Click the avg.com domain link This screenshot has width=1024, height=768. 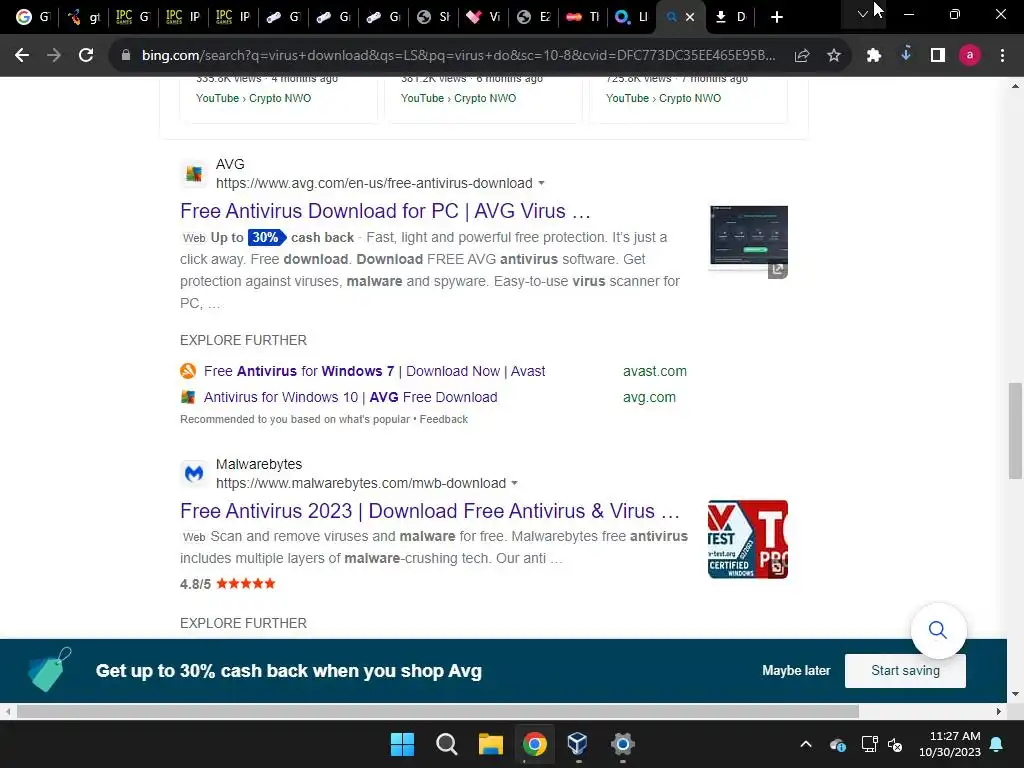tap(649, 397)
